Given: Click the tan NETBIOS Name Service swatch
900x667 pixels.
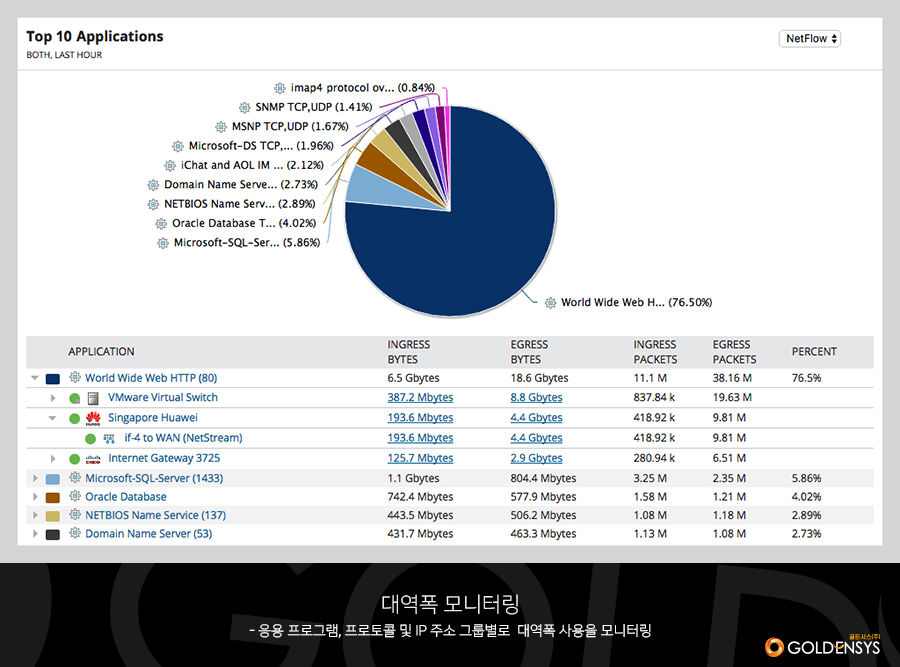Looking at the screenshot, I should 53,516.
